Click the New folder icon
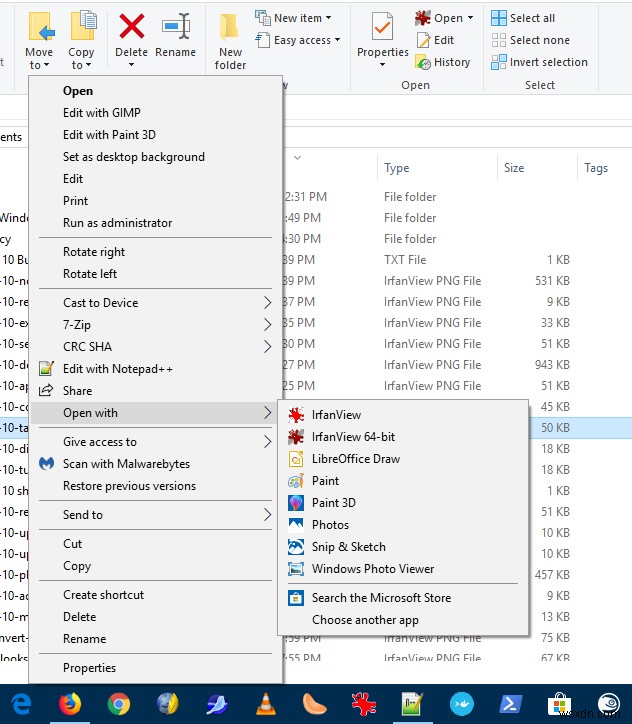The image size is (632, 724). pos(229,27)
